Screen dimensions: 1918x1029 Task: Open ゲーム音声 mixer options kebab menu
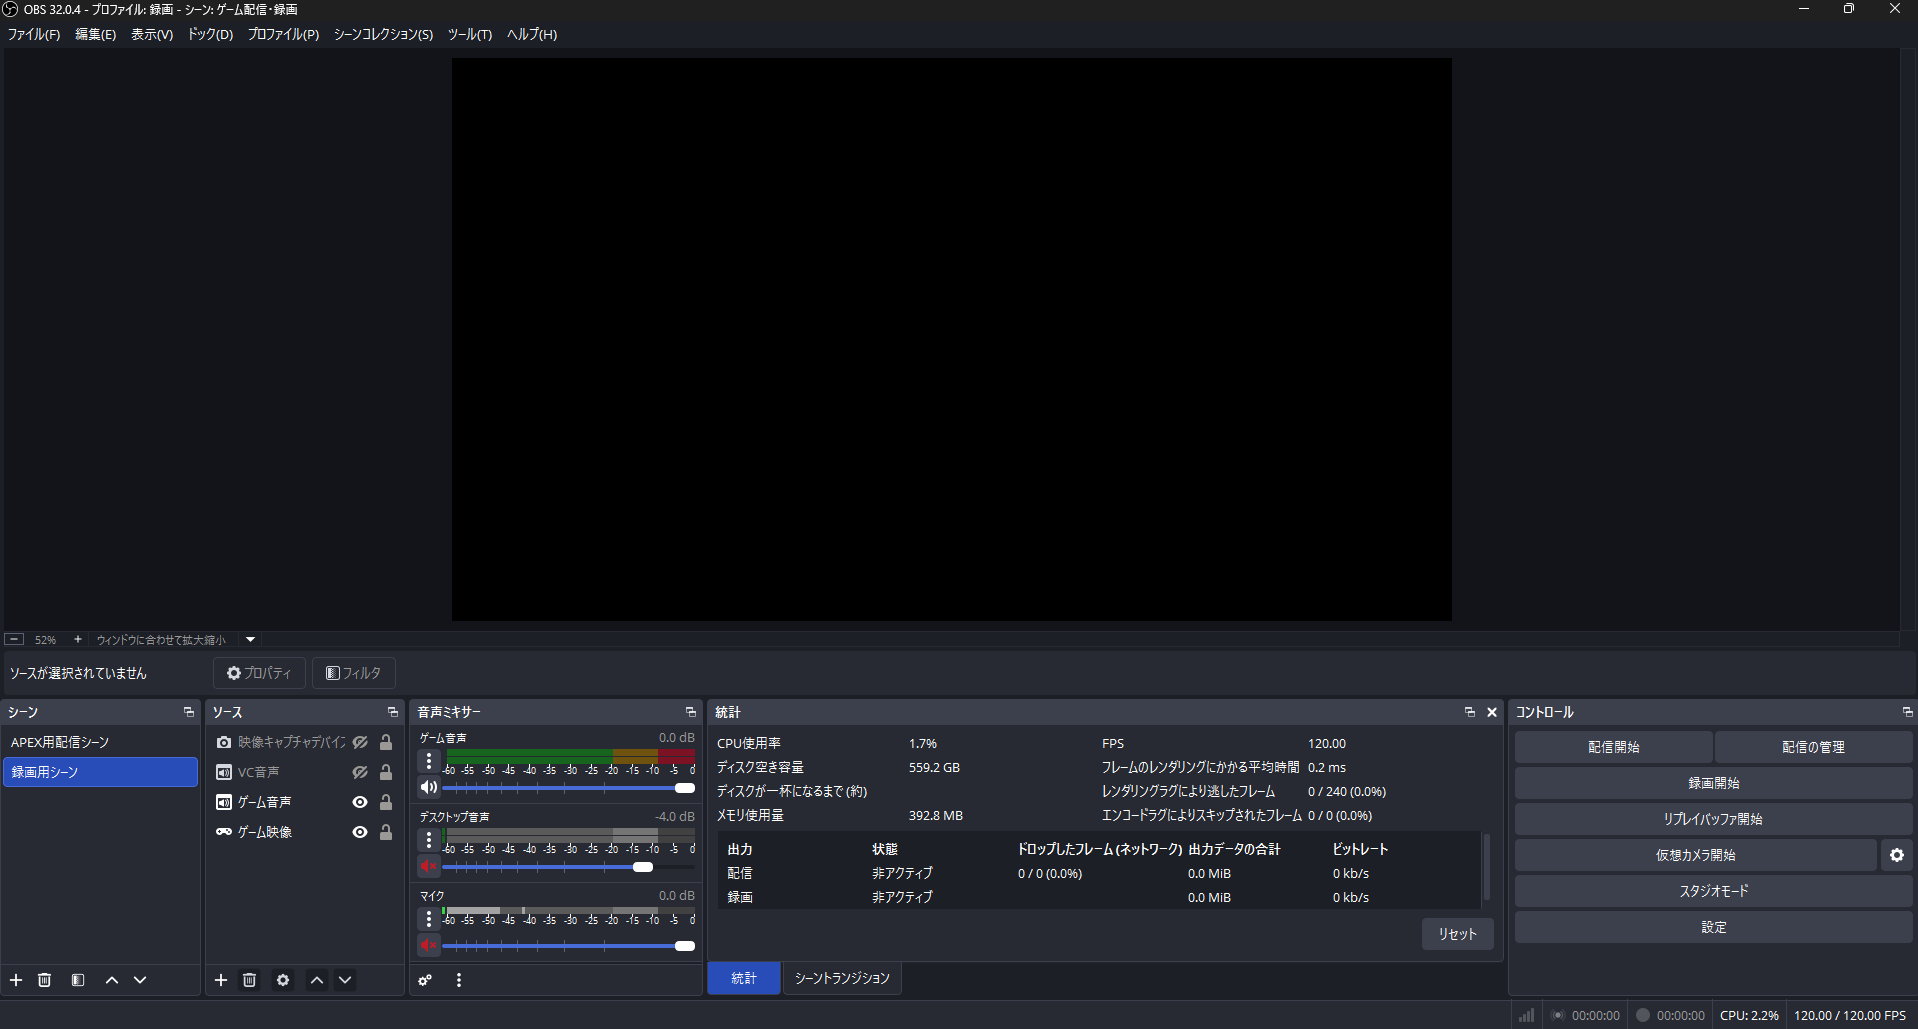[x=428, y=761]
